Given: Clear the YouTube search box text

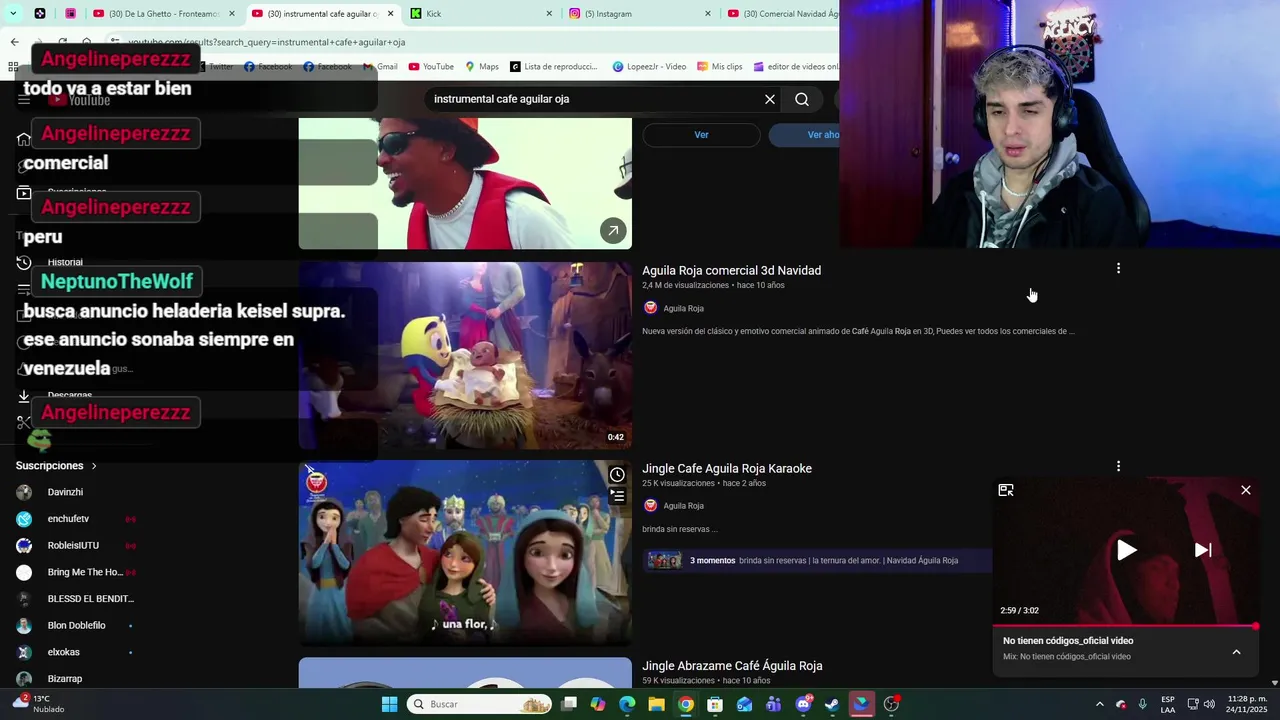Looking at the screenshot, I should point(770,99).
